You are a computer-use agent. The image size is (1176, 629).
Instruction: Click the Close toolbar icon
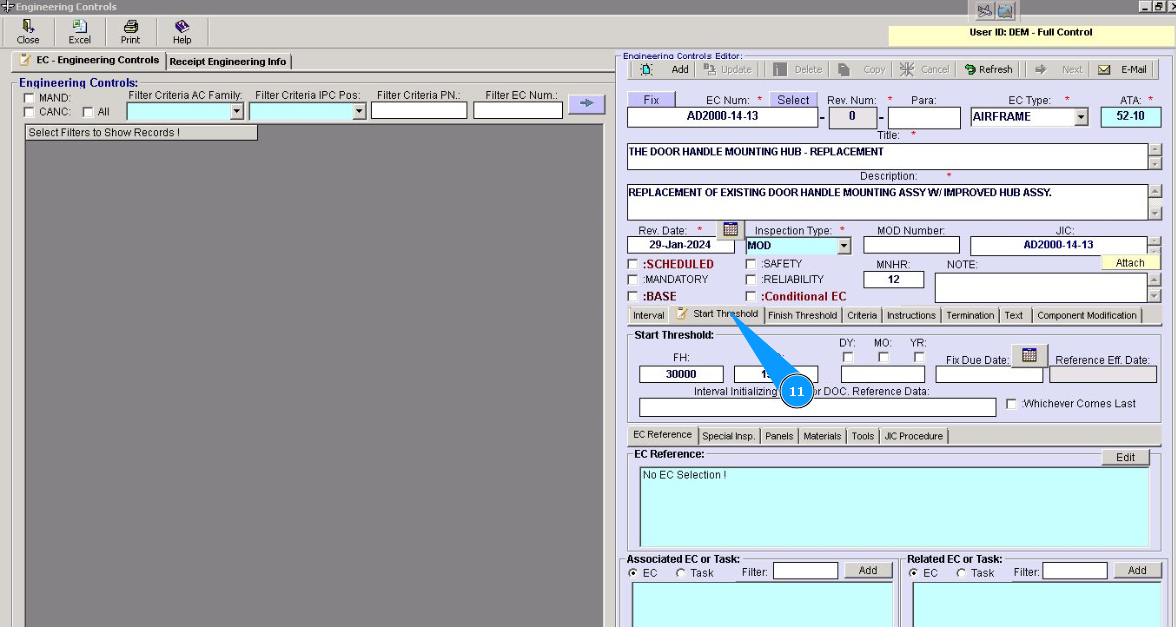(x=28, y=32)
